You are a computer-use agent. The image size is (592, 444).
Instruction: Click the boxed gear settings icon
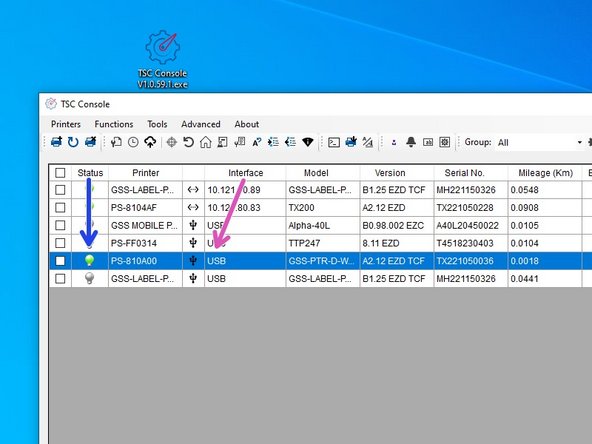tap(445, 142)
